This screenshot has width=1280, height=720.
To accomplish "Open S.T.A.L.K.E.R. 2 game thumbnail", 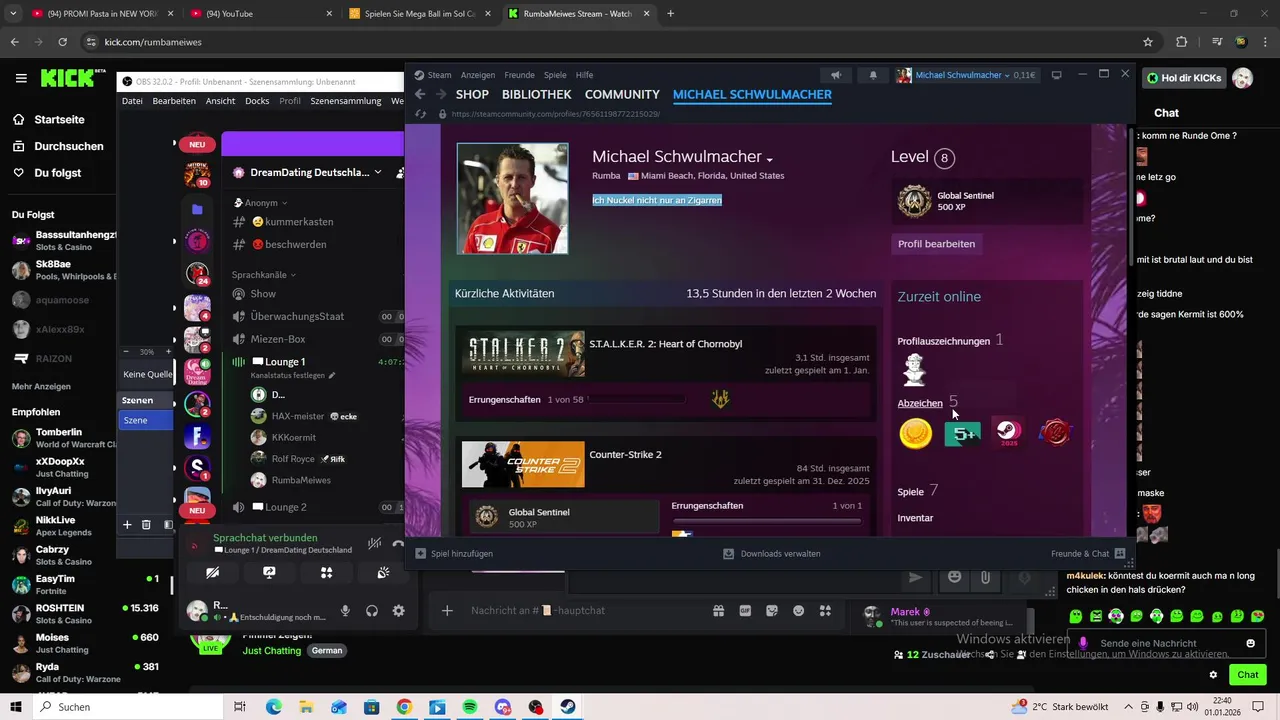I will tap(523, 354).
